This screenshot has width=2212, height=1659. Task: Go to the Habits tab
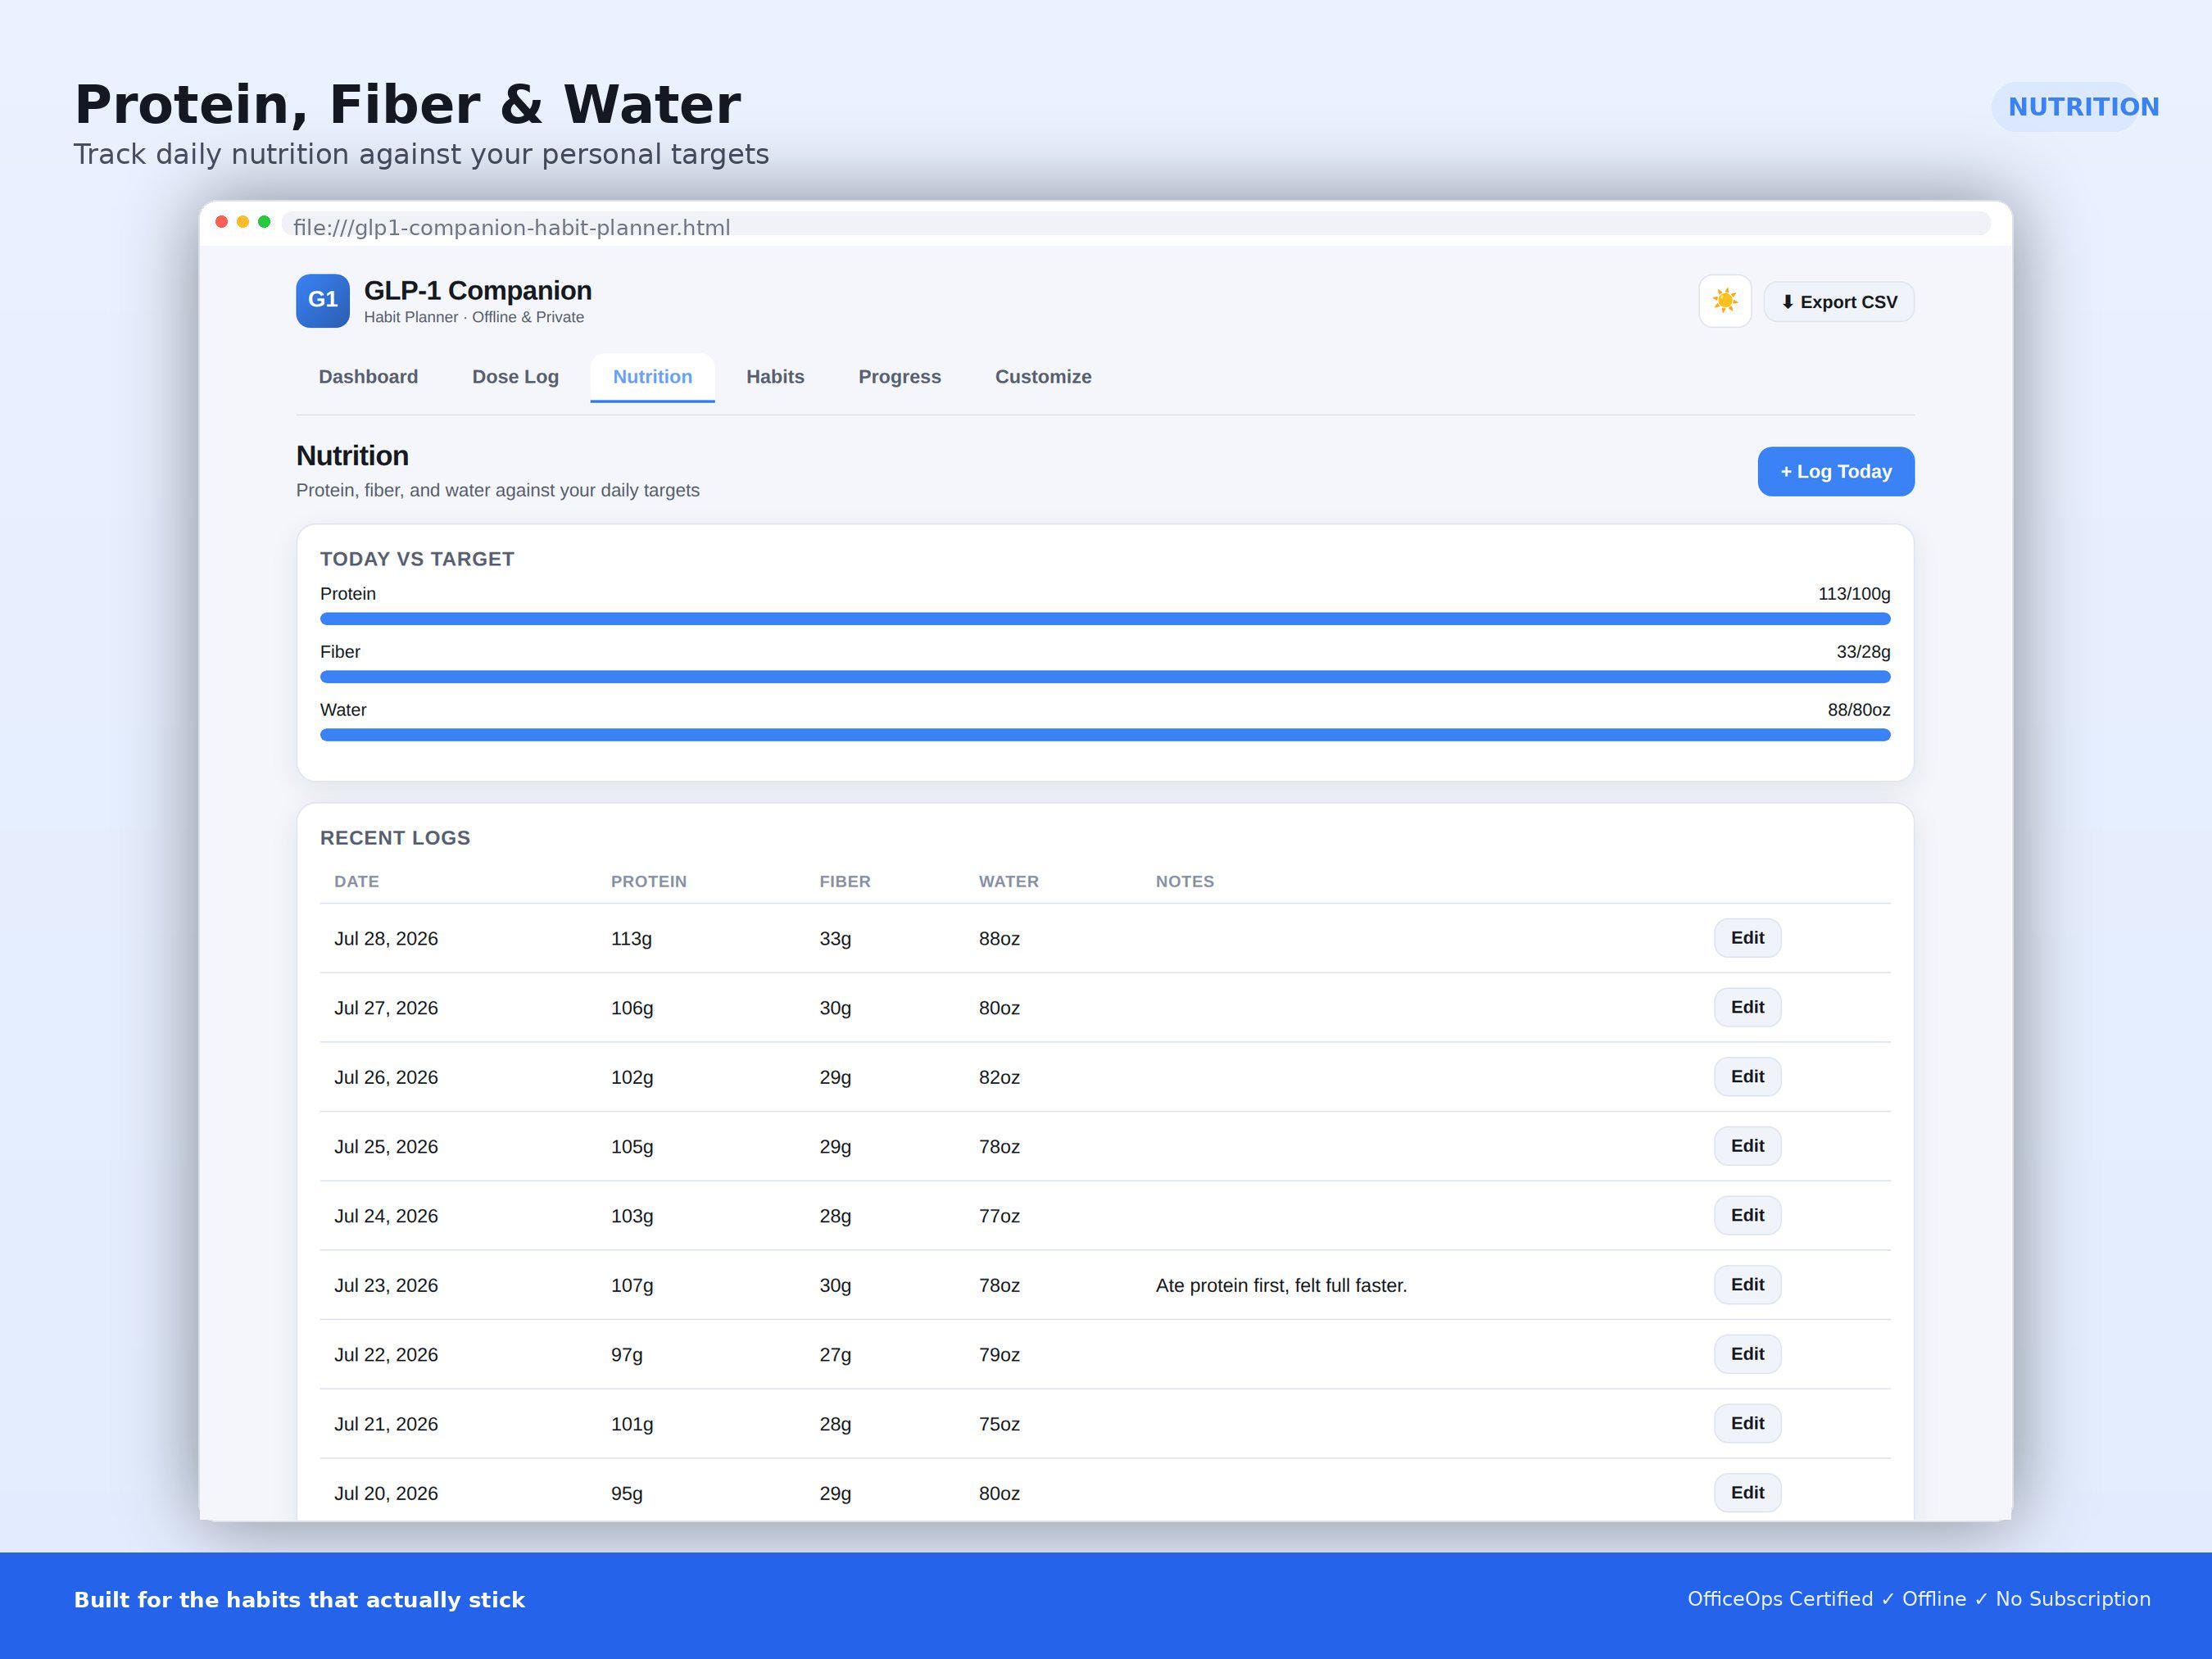pyautogui.click(x=775, y=377)
